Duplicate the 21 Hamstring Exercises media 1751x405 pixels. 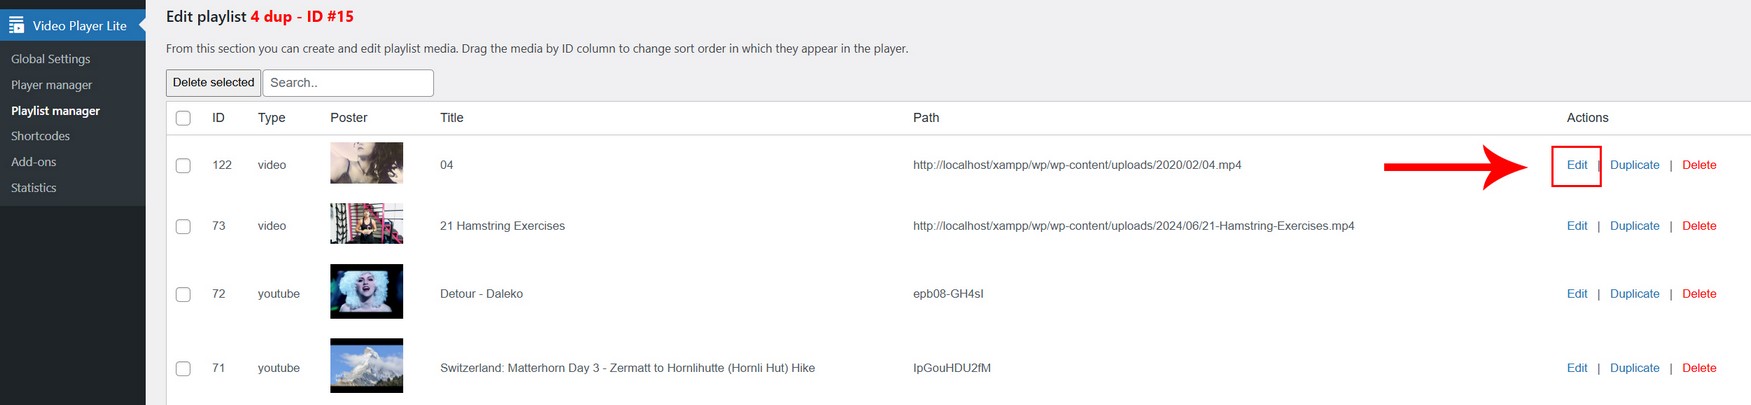click(1634, 226)
